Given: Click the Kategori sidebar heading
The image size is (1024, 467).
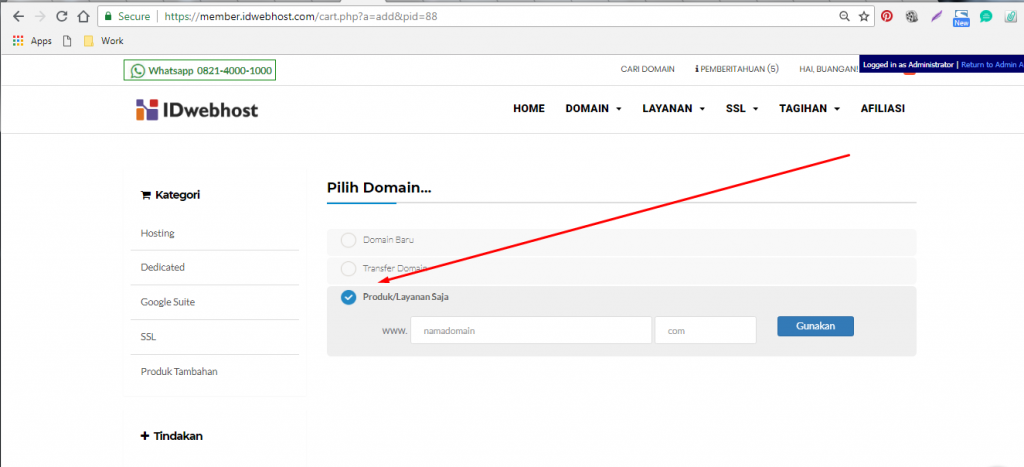Looking at the screenshot, I should point(170,195).
